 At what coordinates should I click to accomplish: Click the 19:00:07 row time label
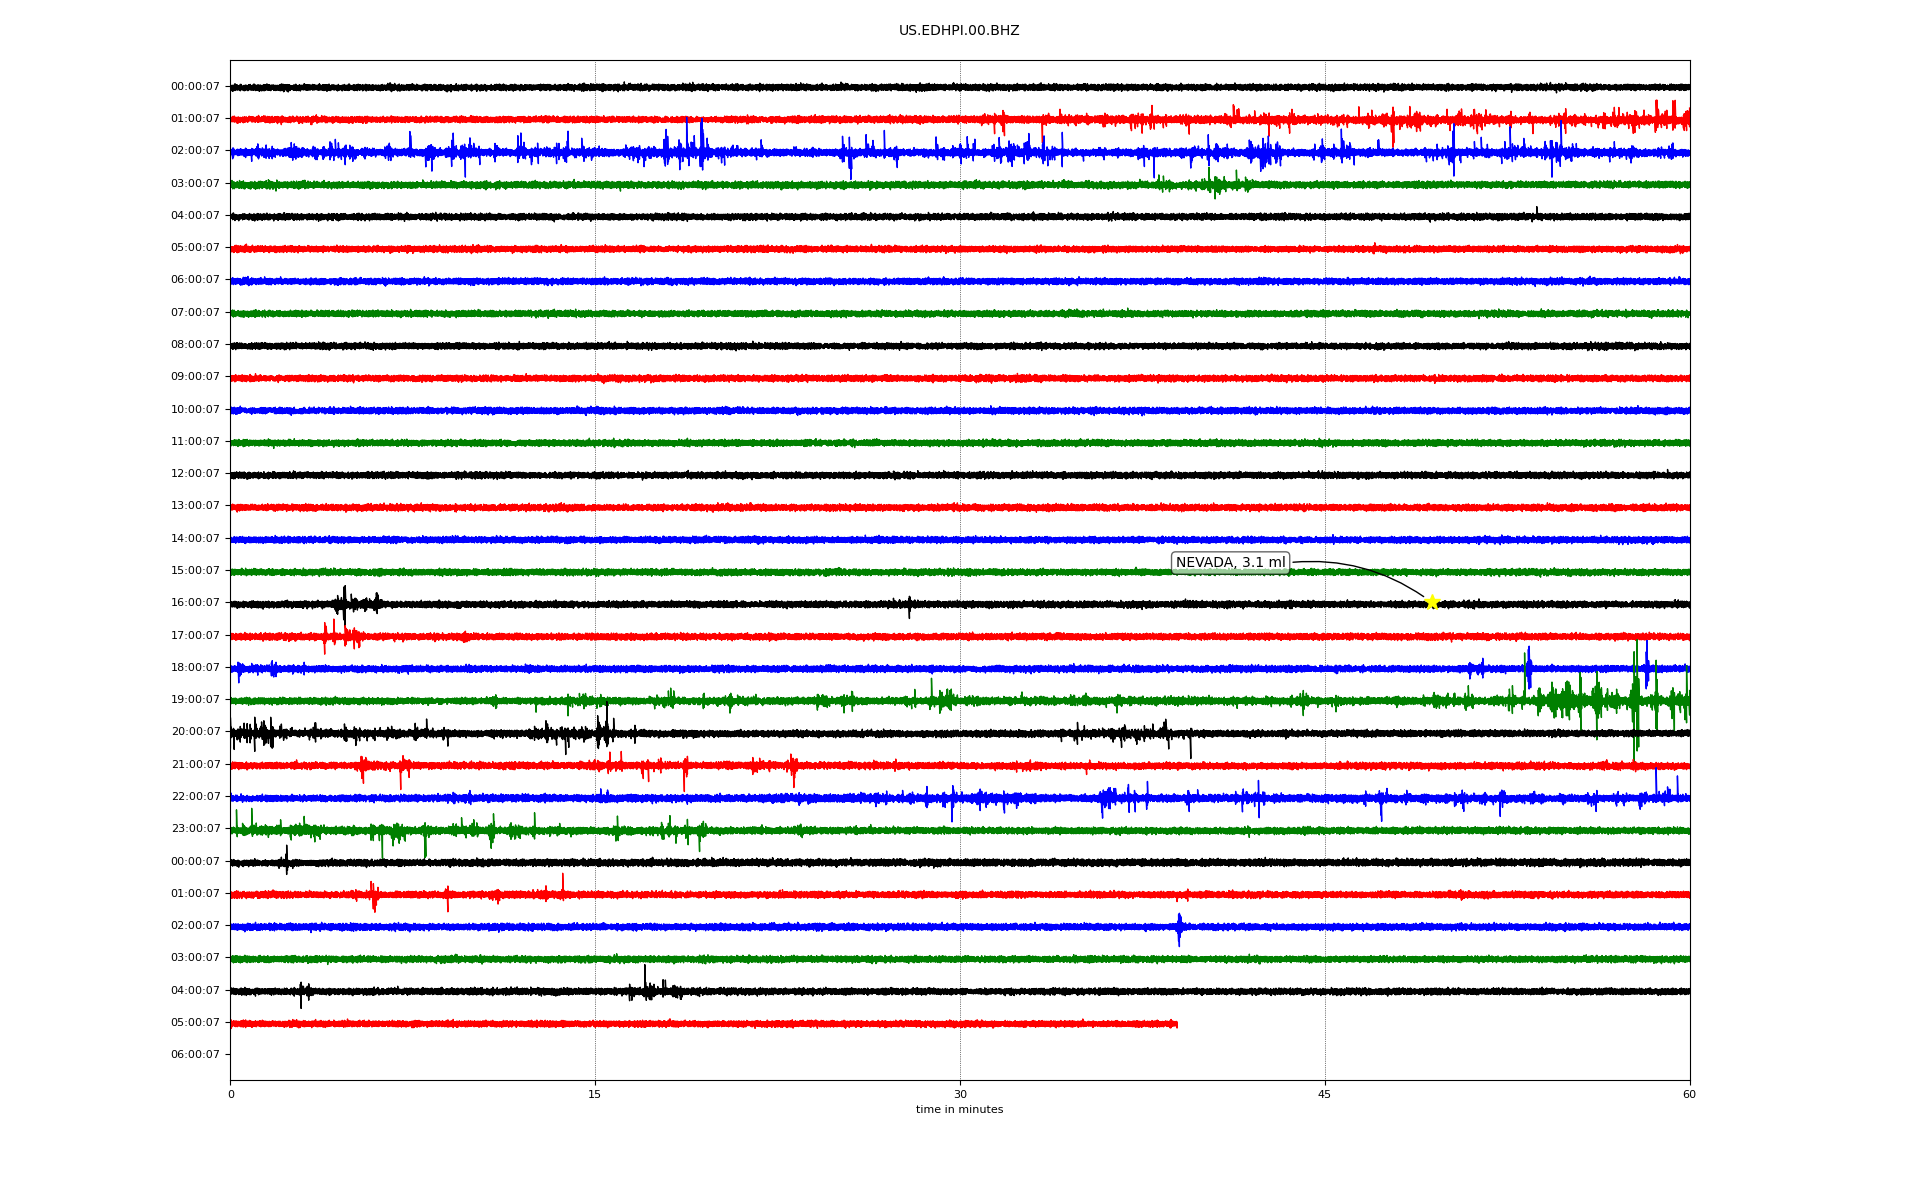[195, 700]
